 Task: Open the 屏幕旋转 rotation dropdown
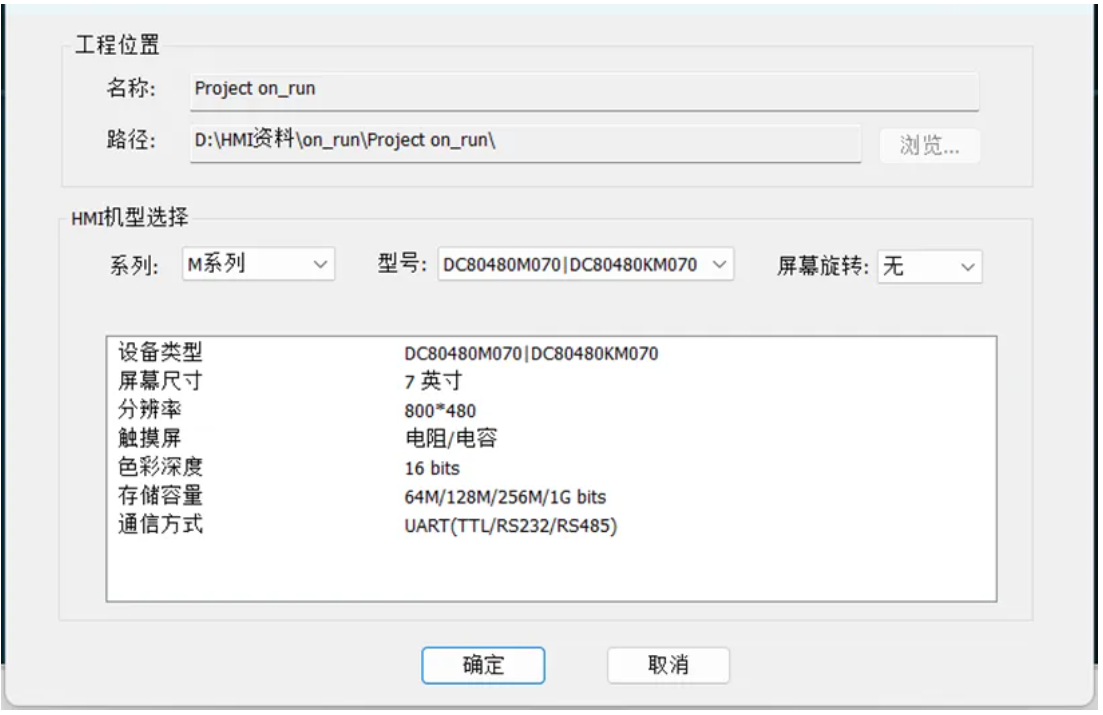(929, 267)
